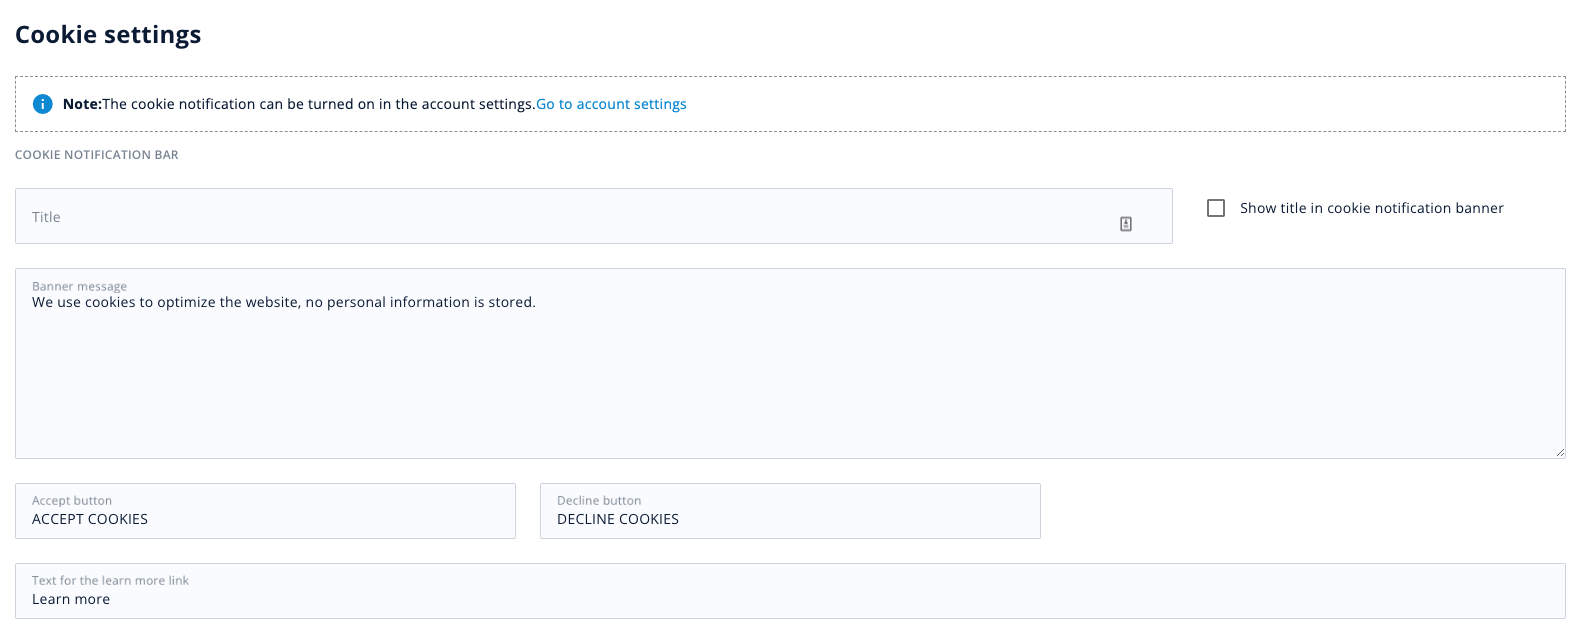
Task: Click the contact card icon in Title field
Action: tap(1126, 224)
